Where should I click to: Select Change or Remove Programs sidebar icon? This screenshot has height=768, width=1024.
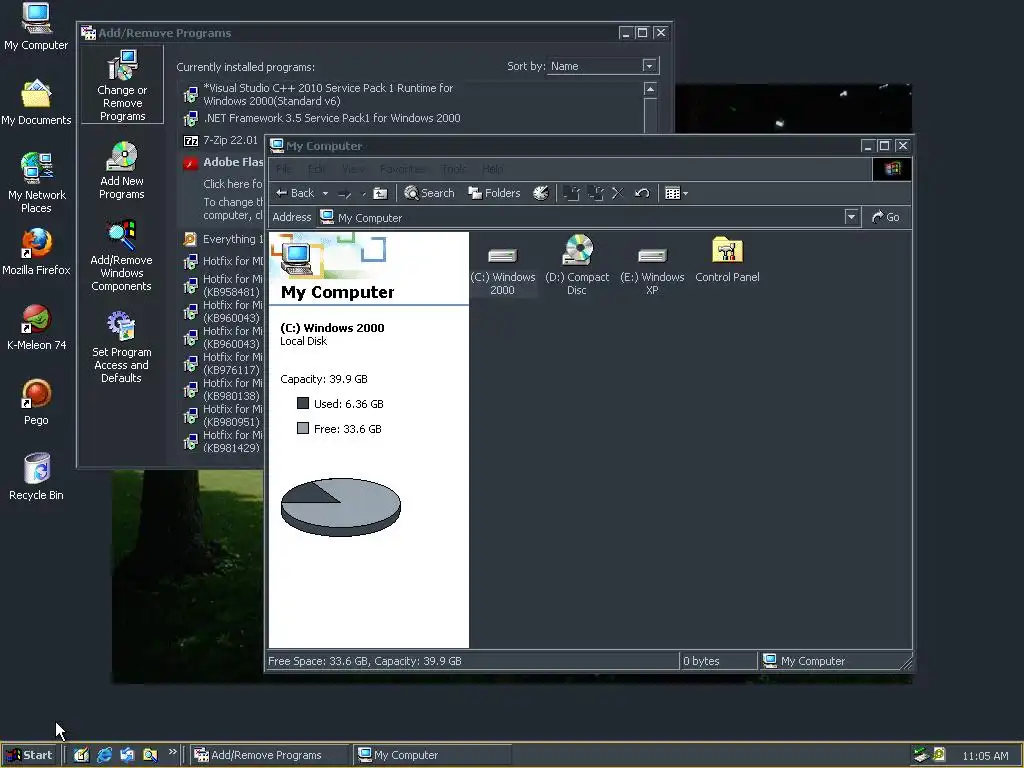click(121, 85)
